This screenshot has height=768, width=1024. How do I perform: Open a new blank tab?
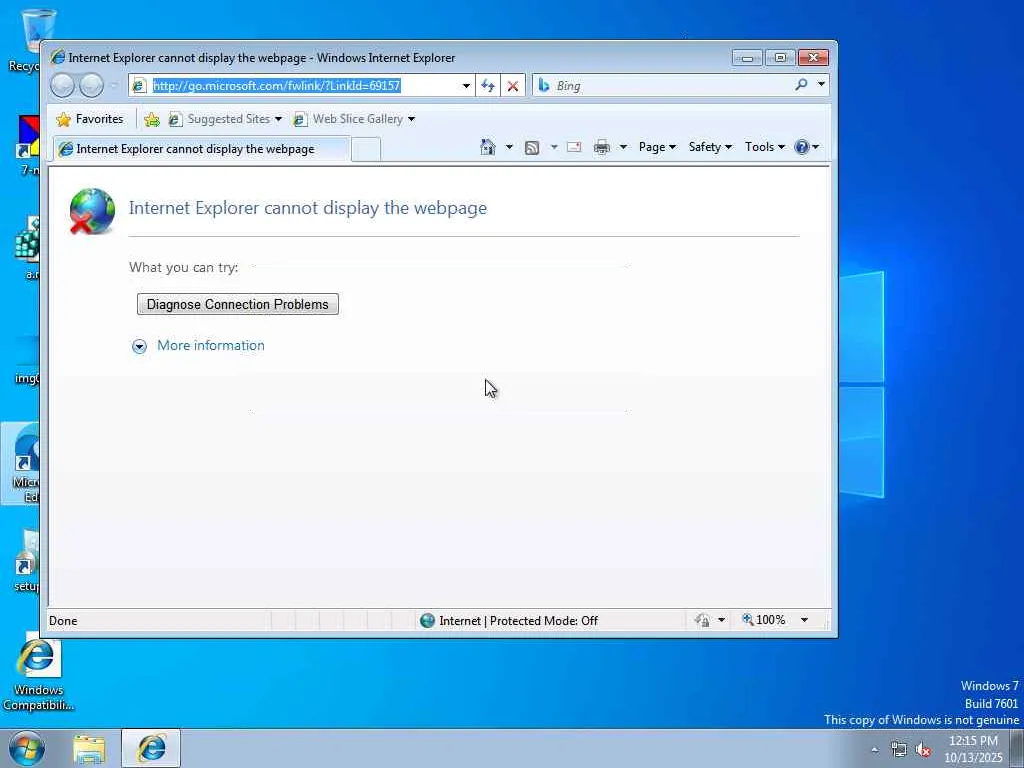366,150
